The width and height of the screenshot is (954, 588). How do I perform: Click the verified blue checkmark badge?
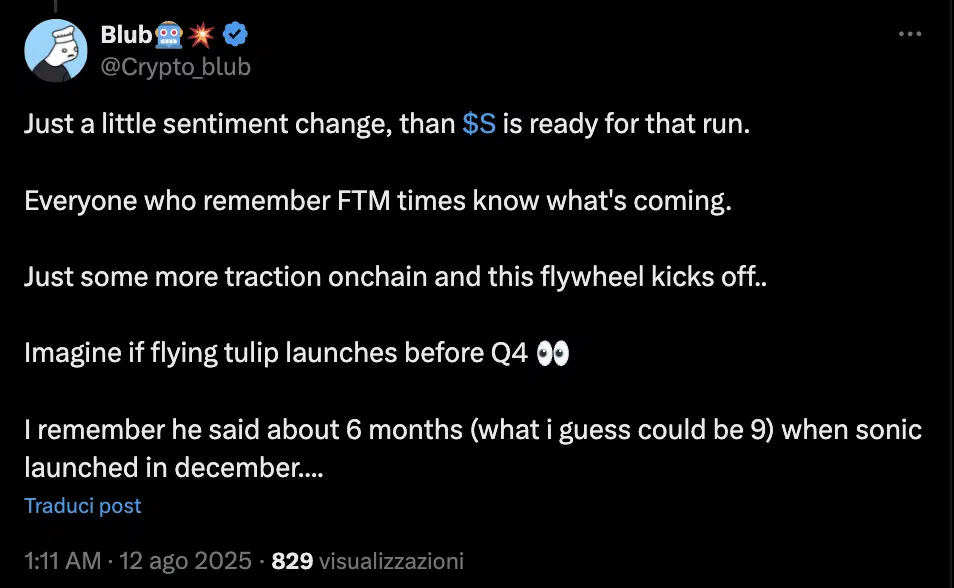pos(233,32)
